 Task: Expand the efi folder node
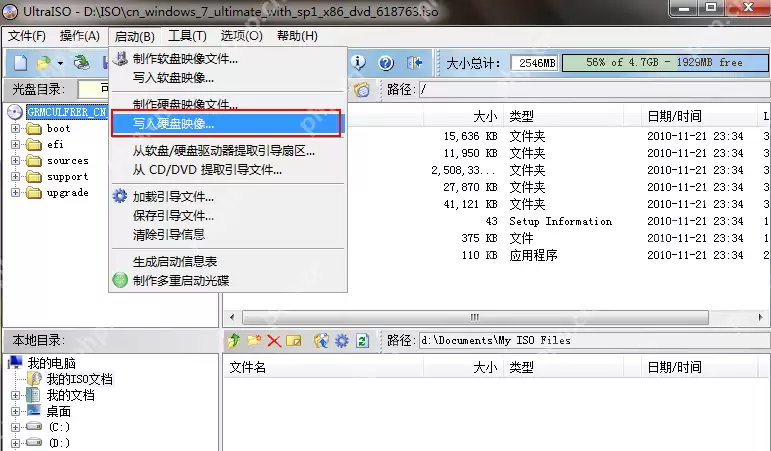click(15, 145)
